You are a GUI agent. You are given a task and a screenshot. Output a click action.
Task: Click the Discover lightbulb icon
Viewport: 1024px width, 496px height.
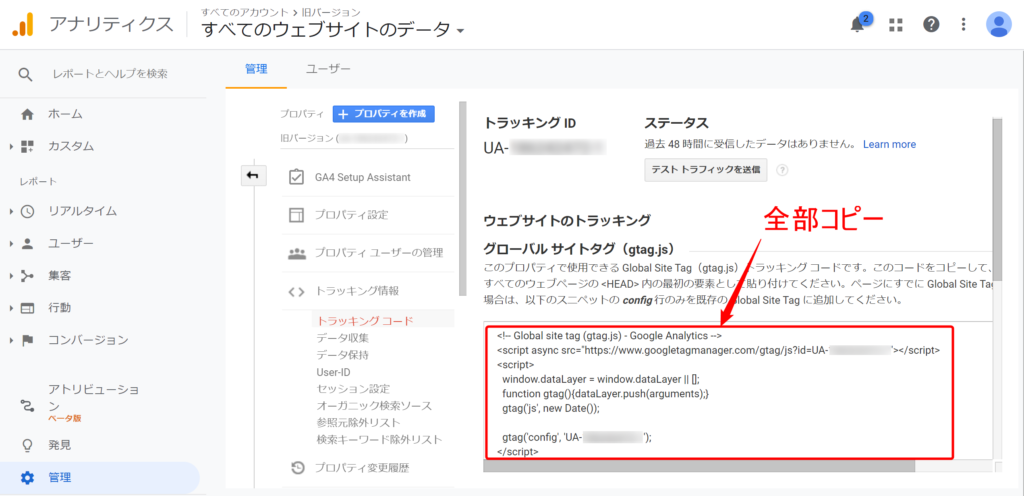27,445
